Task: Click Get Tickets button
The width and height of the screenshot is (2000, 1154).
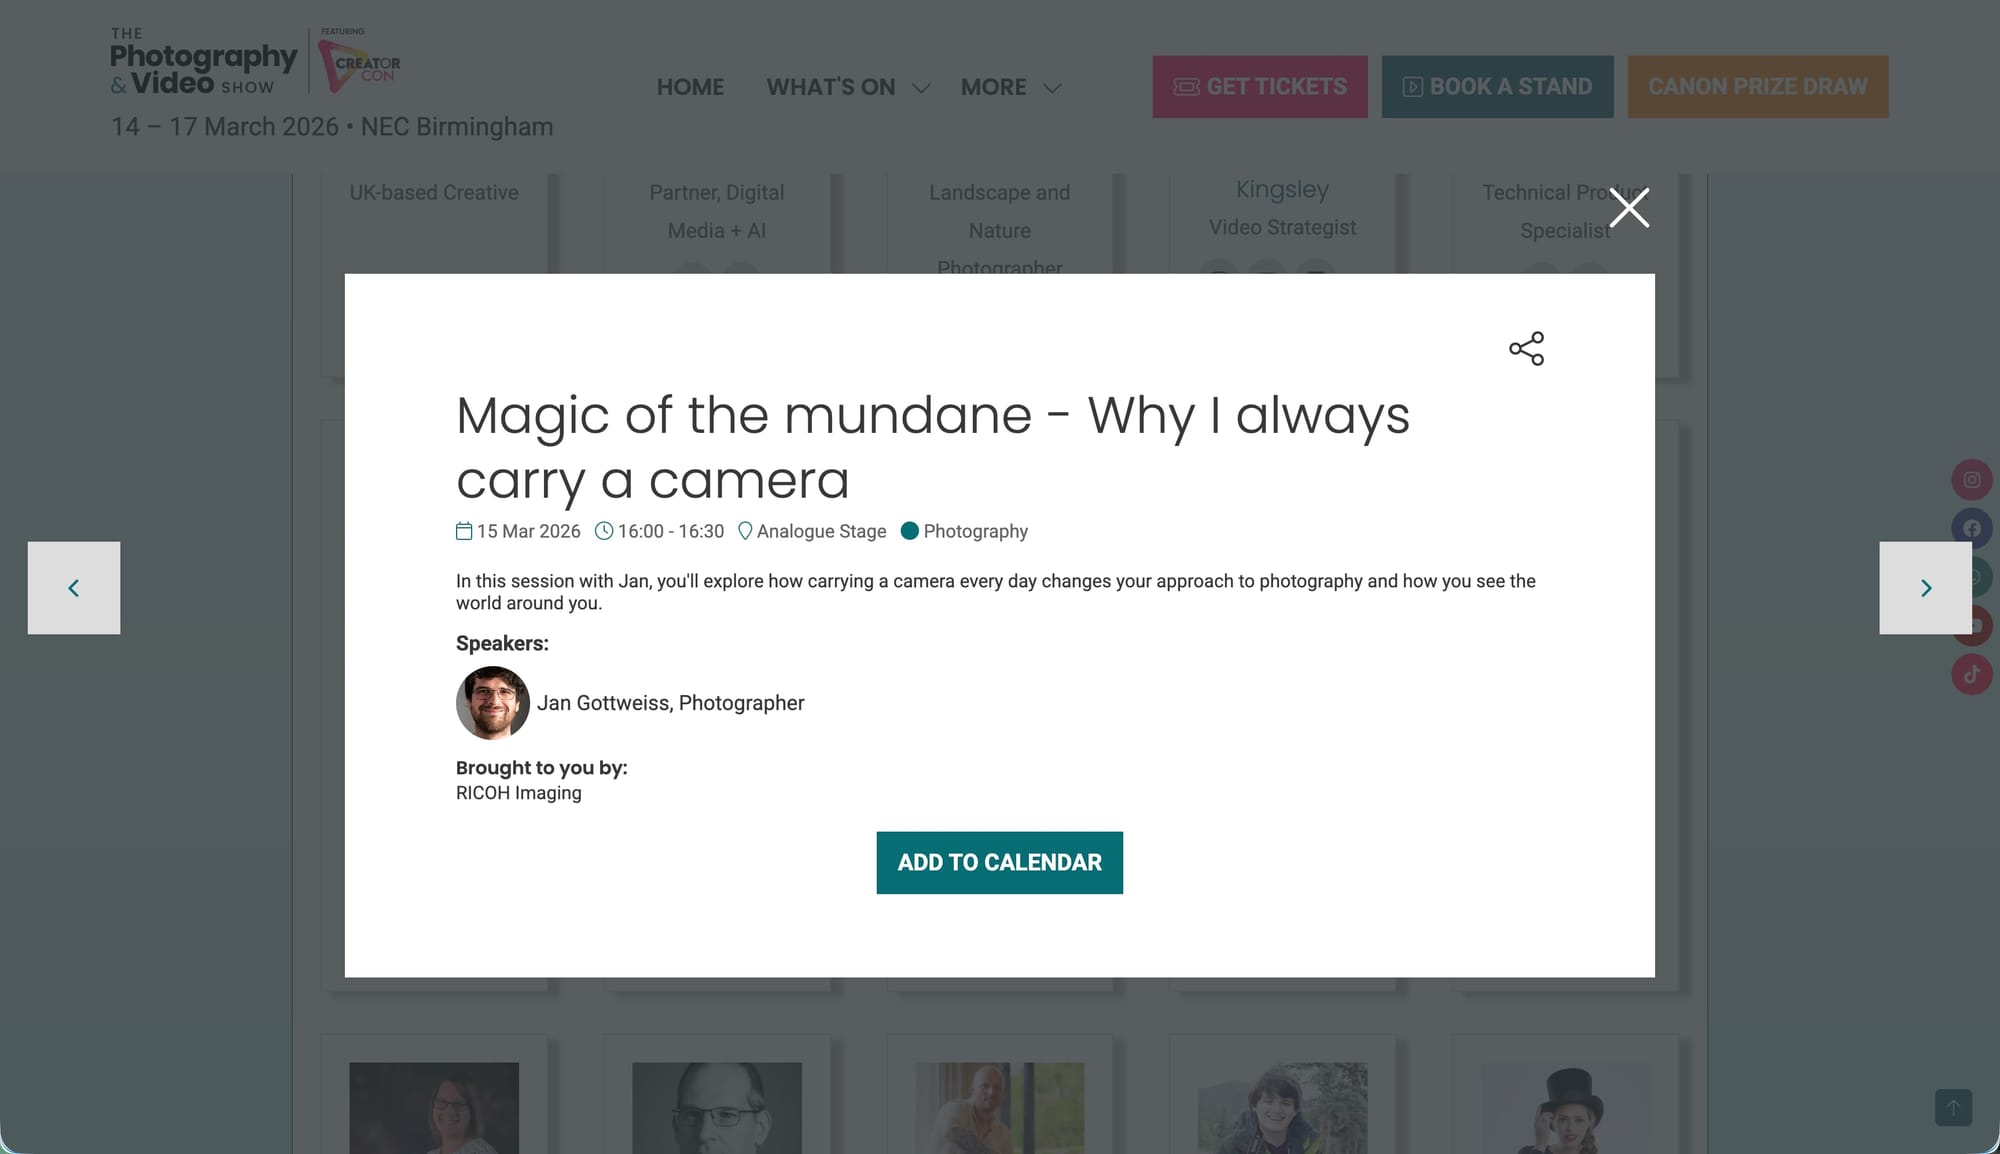Action: pos(1260,87)
